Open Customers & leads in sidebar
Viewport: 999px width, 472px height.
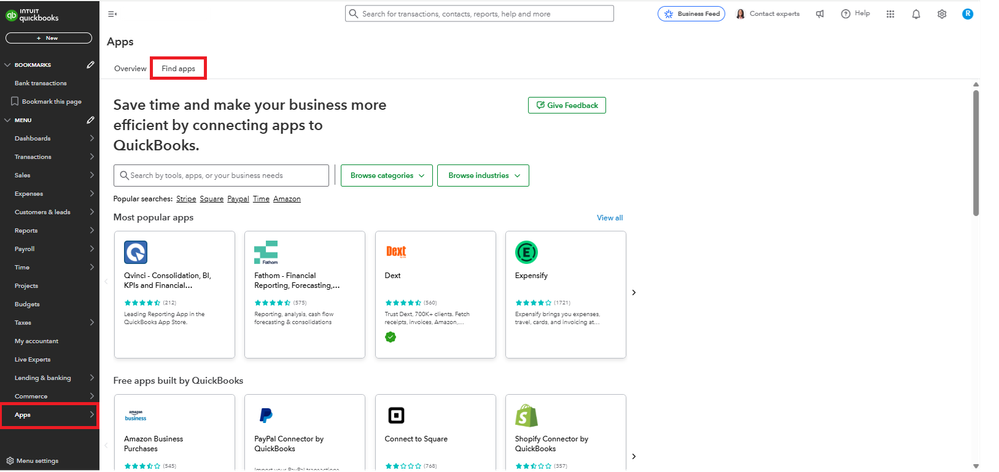click(x=42, y=212)
